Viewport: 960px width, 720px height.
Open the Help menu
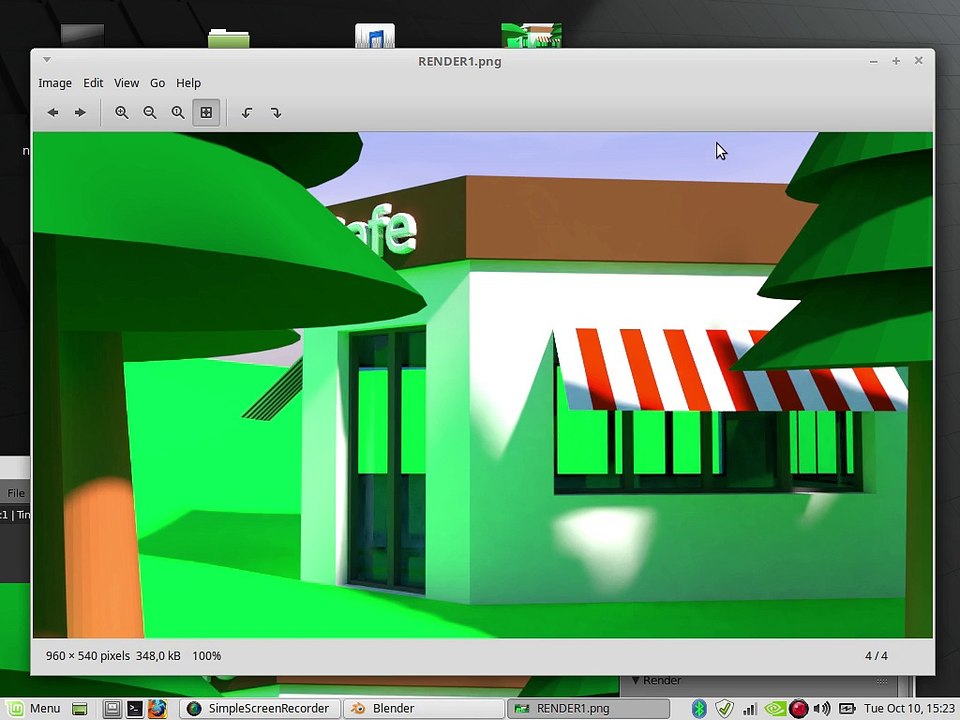point(189,83)
